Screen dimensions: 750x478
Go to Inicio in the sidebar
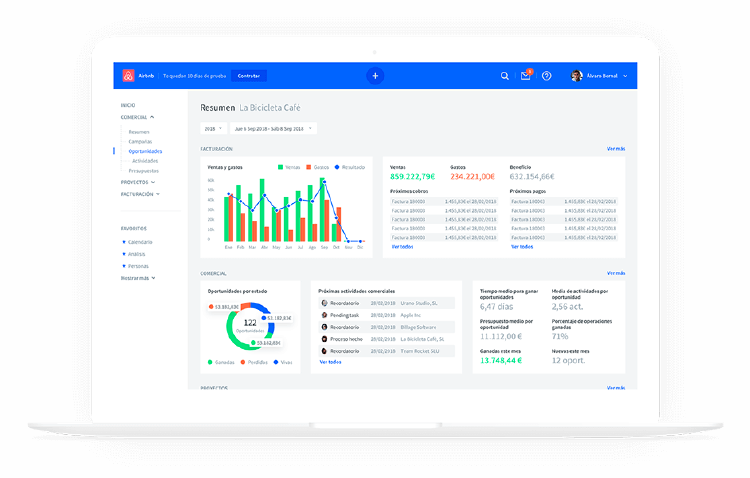coord(128,105)
